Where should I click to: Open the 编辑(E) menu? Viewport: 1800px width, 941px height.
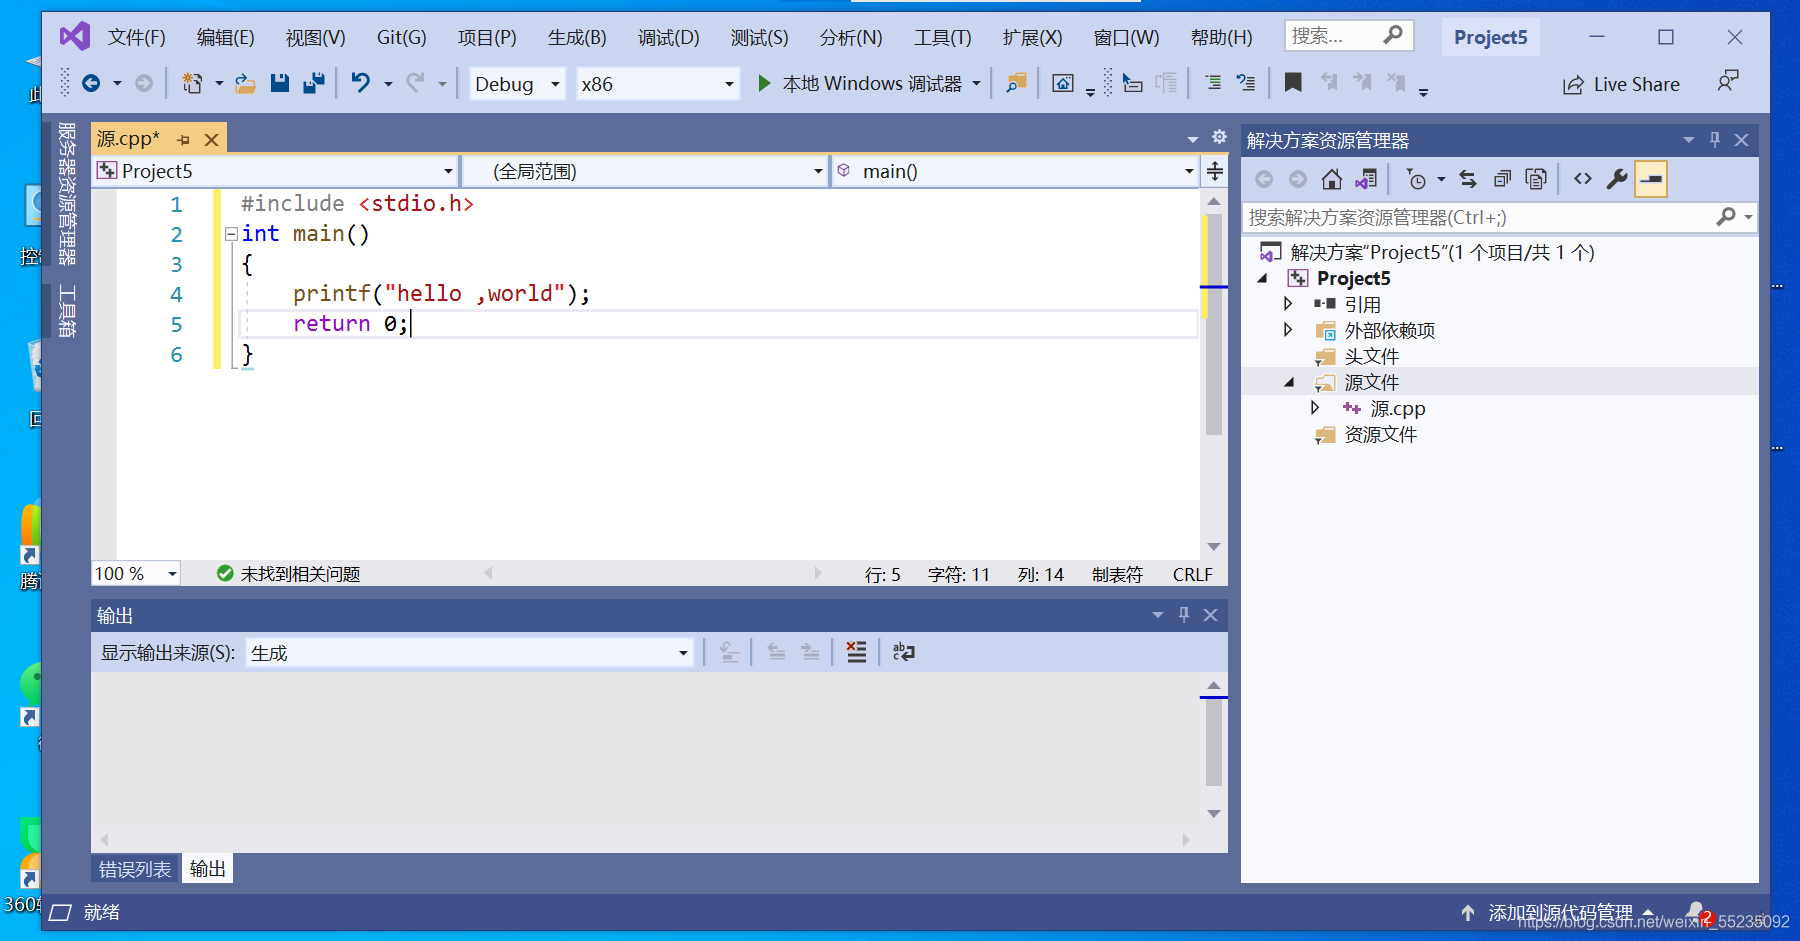coord(226,38)
